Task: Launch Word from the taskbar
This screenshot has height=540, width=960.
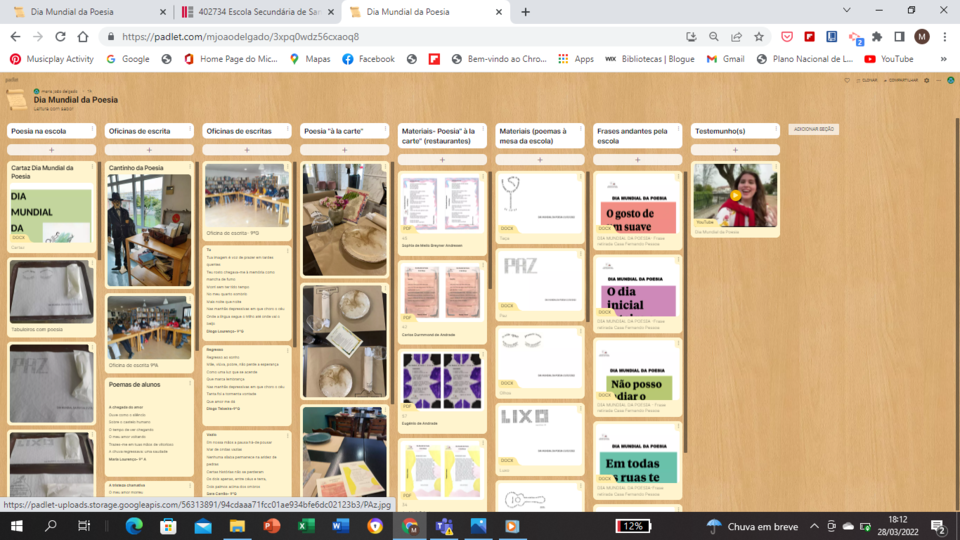Action: coord(340,526)
